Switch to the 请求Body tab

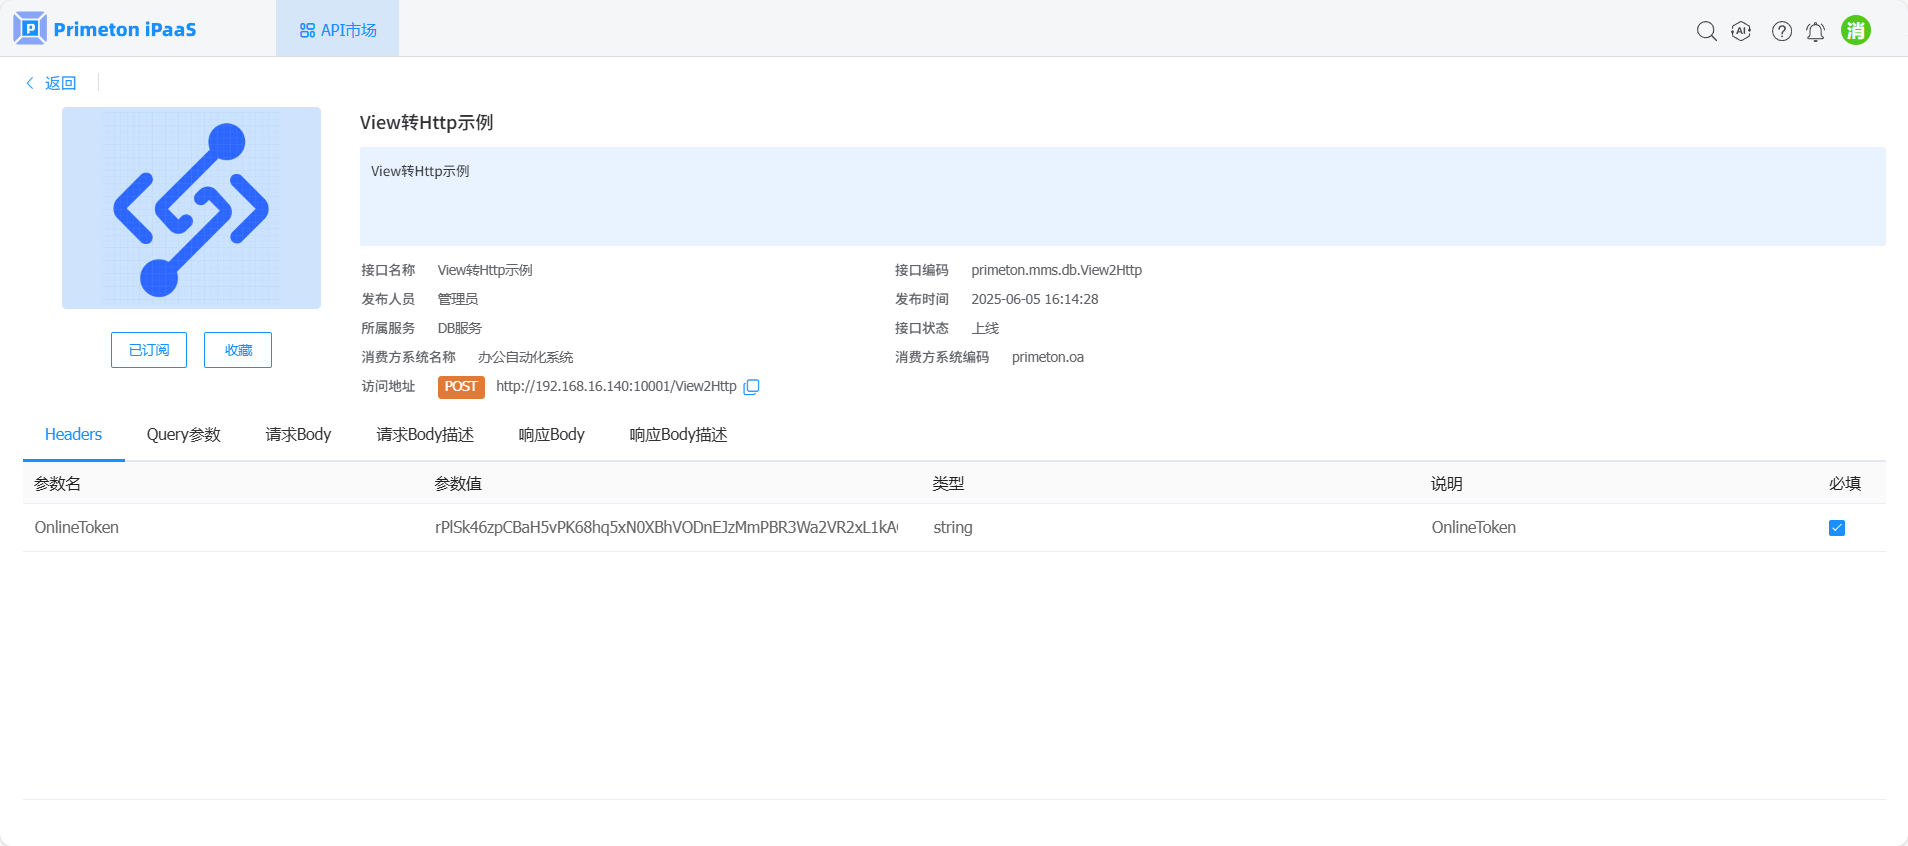point(298,435)
